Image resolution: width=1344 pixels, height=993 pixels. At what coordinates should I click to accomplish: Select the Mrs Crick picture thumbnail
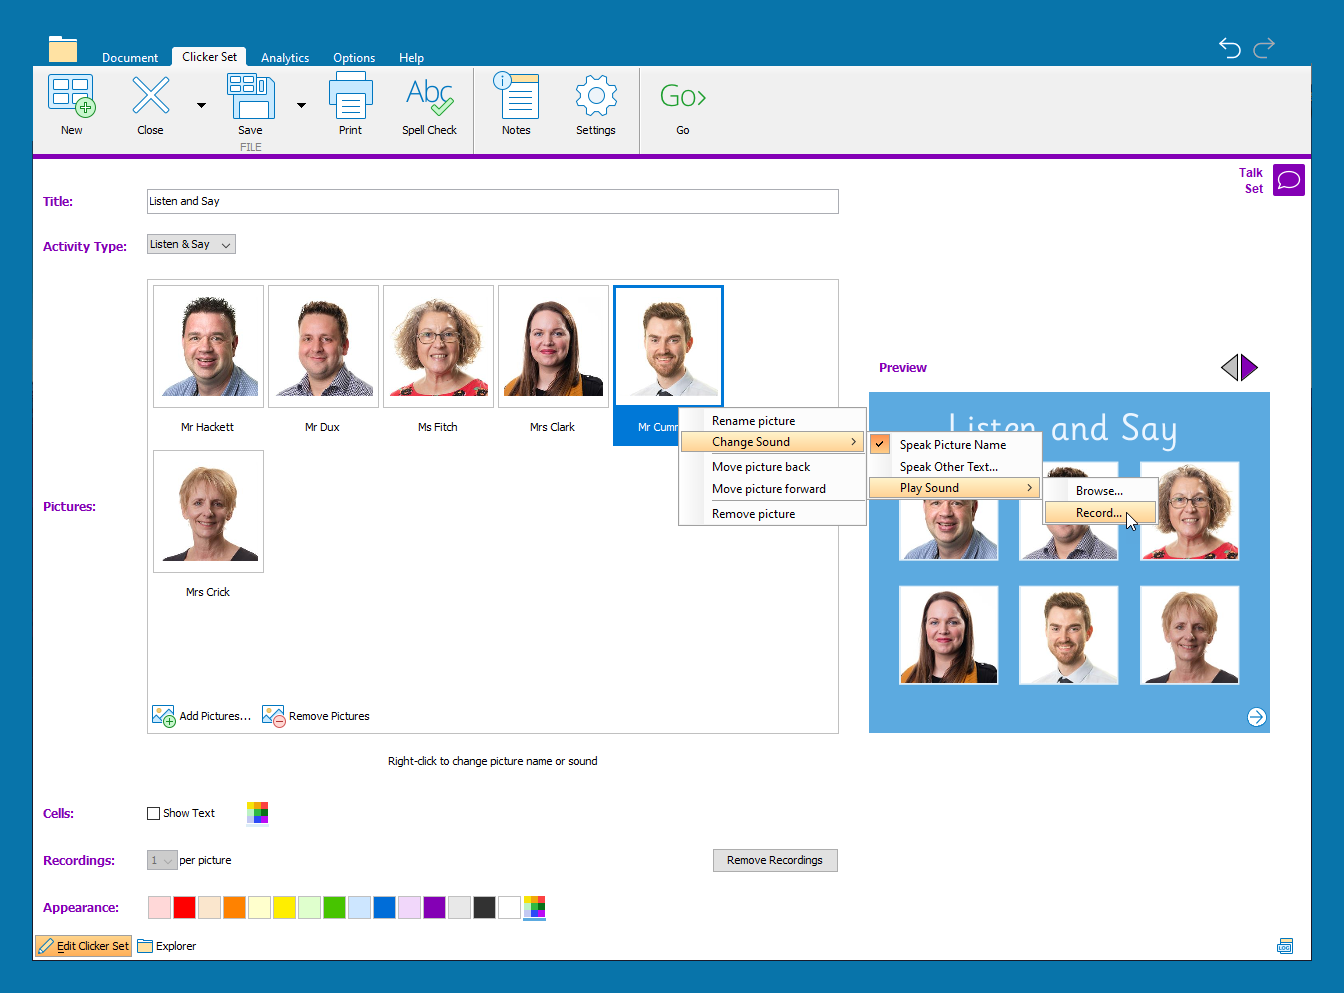(208, 511)
